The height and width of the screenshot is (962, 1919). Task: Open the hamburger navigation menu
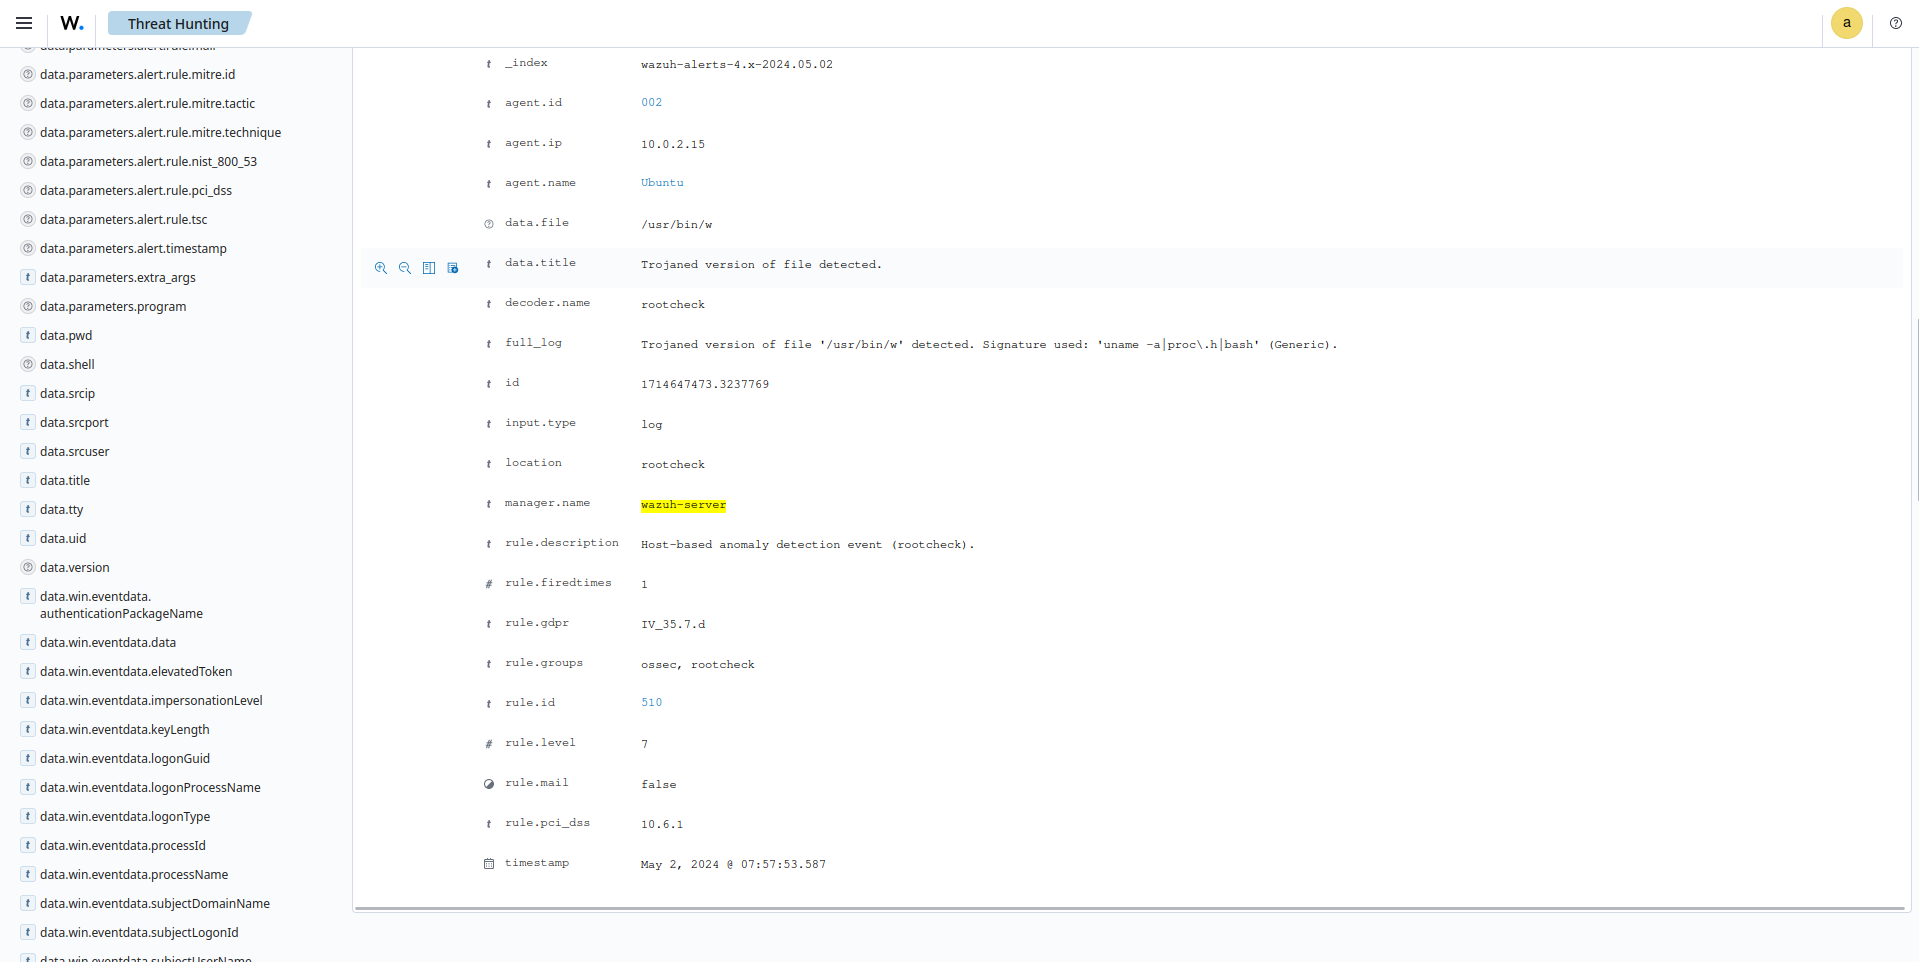click(24, 23)
